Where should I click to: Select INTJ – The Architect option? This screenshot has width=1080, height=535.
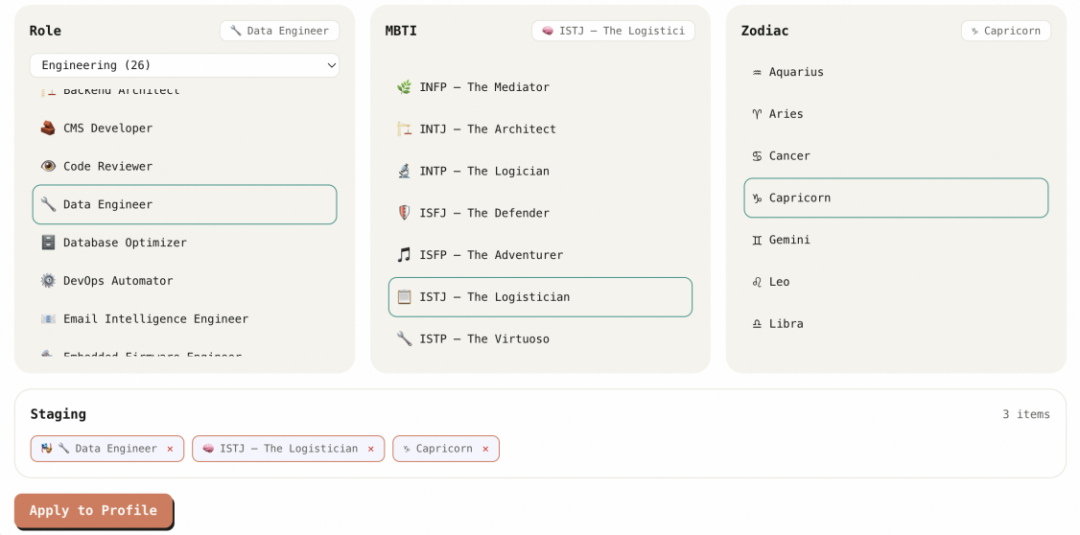click(x=487, y=129)
